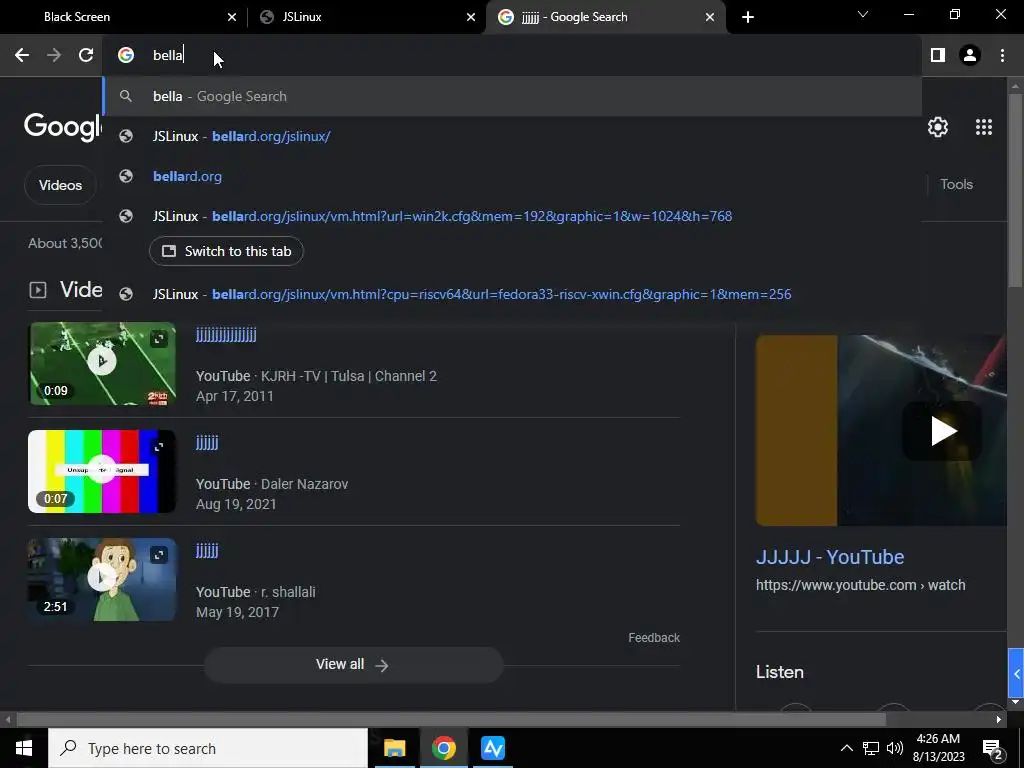Viewport: 1024px width, 768px height.
Task: Play the JJJJJ YouTube panel video
Action: point(942,431)
